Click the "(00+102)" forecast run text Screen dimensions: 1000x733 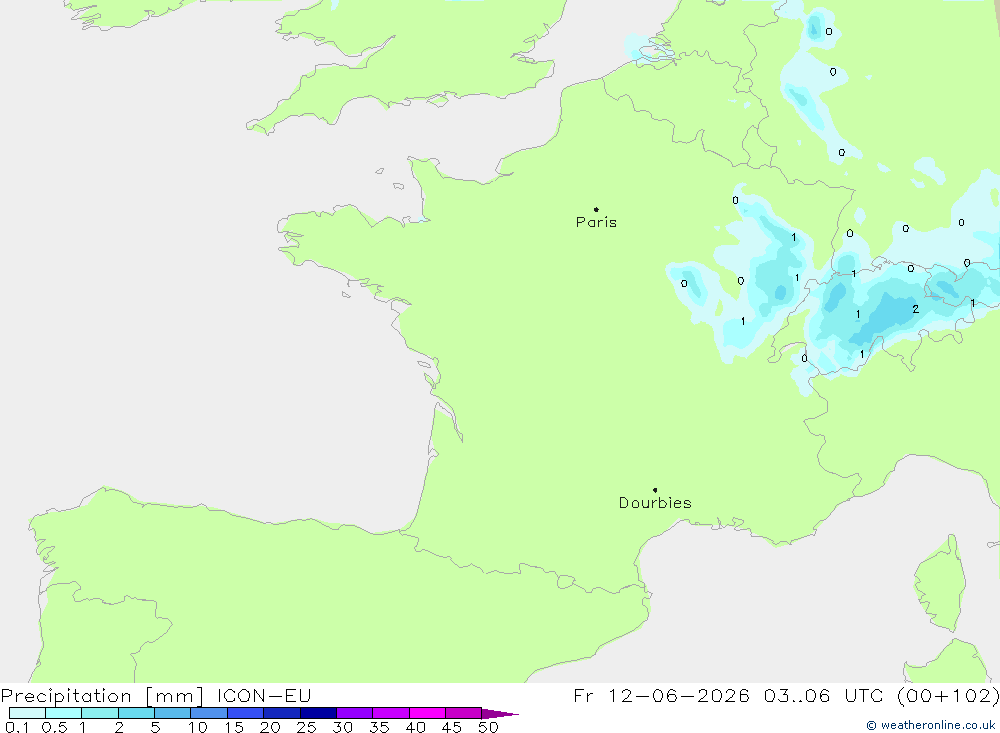(948, 695)
